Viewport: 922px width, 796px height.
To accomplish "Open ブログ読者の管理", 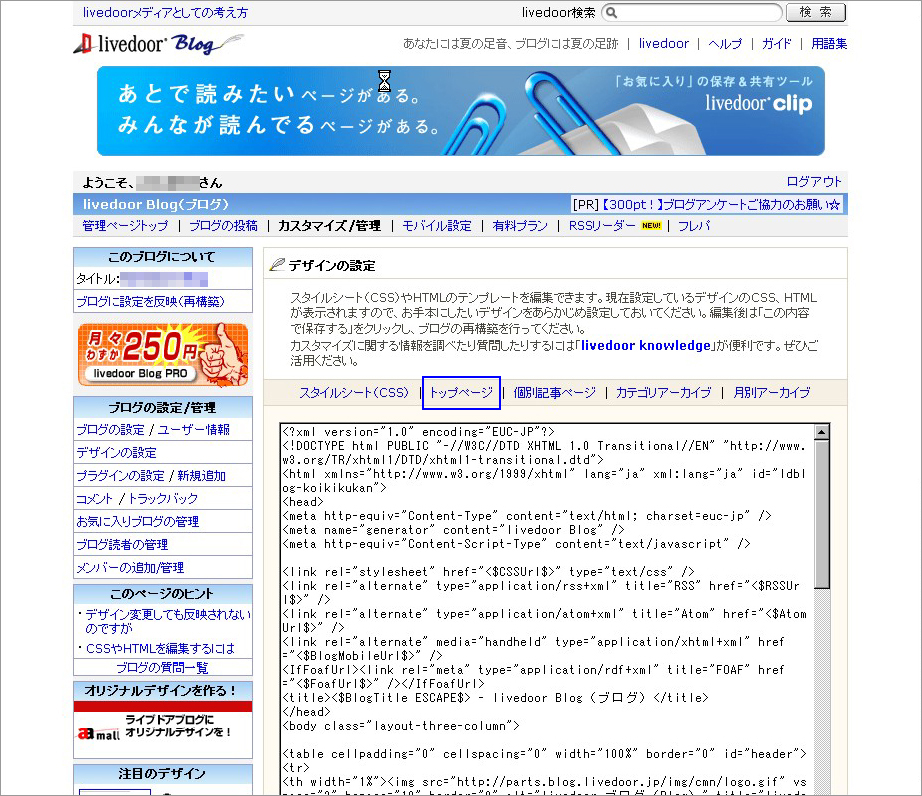I will click(x=122, y=544).
